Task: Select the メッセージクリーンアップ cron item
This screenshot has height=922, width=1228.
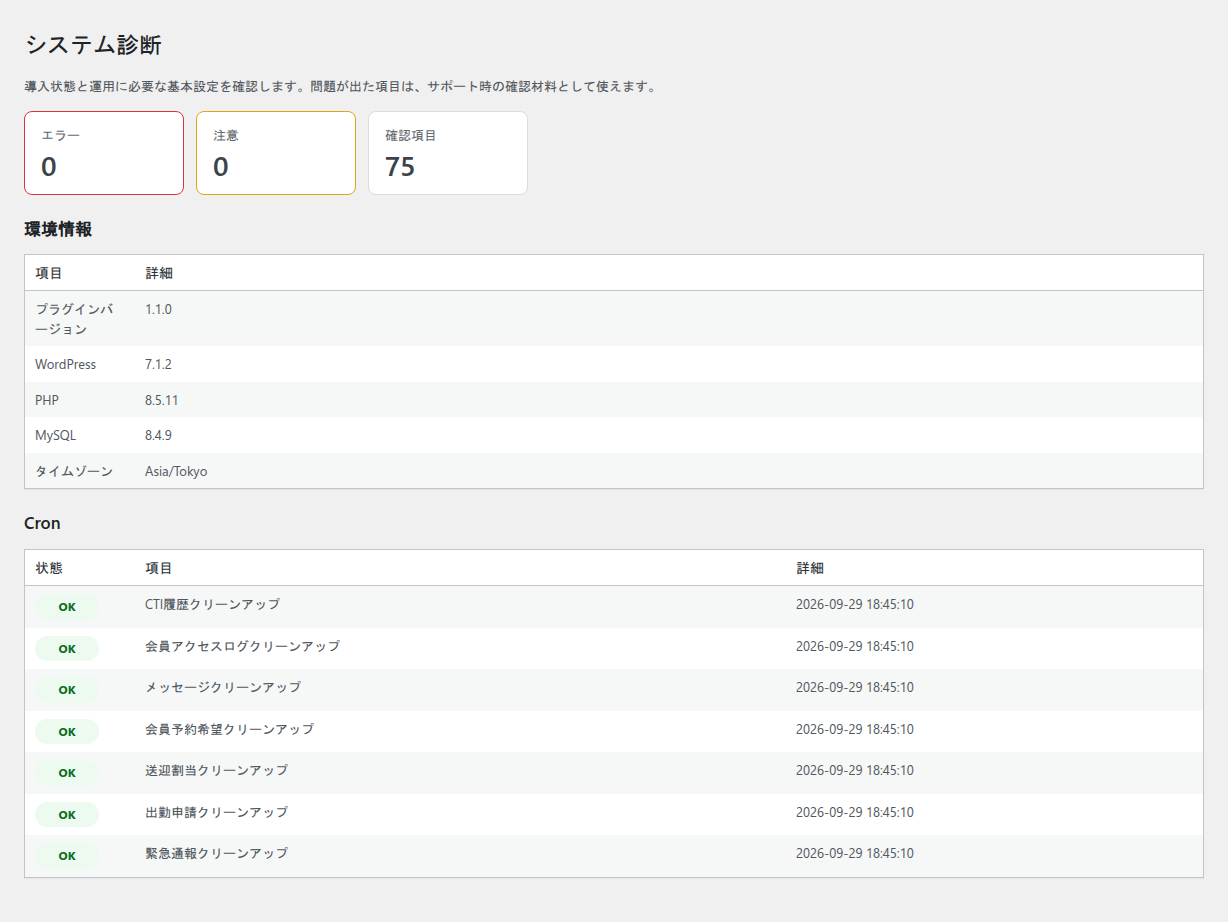Action: tap(223, 688)
